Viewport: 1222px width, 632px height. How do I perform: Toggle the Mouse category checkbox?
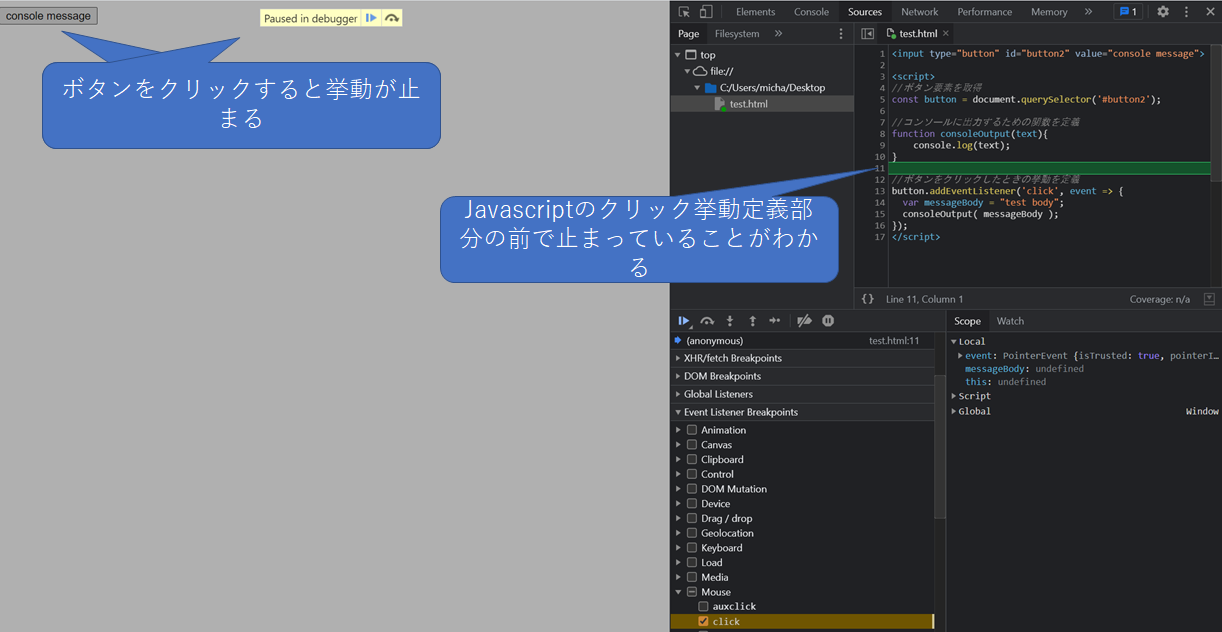tap(692, 592)
